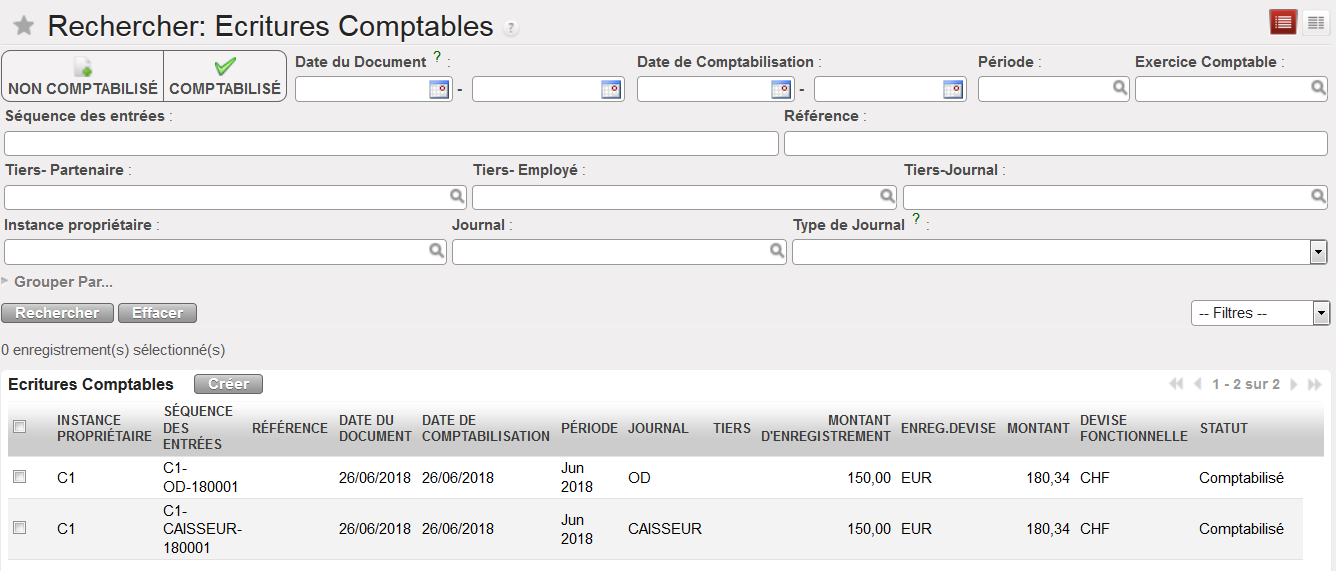Open calendar for Date du Document start

(440, 90)
